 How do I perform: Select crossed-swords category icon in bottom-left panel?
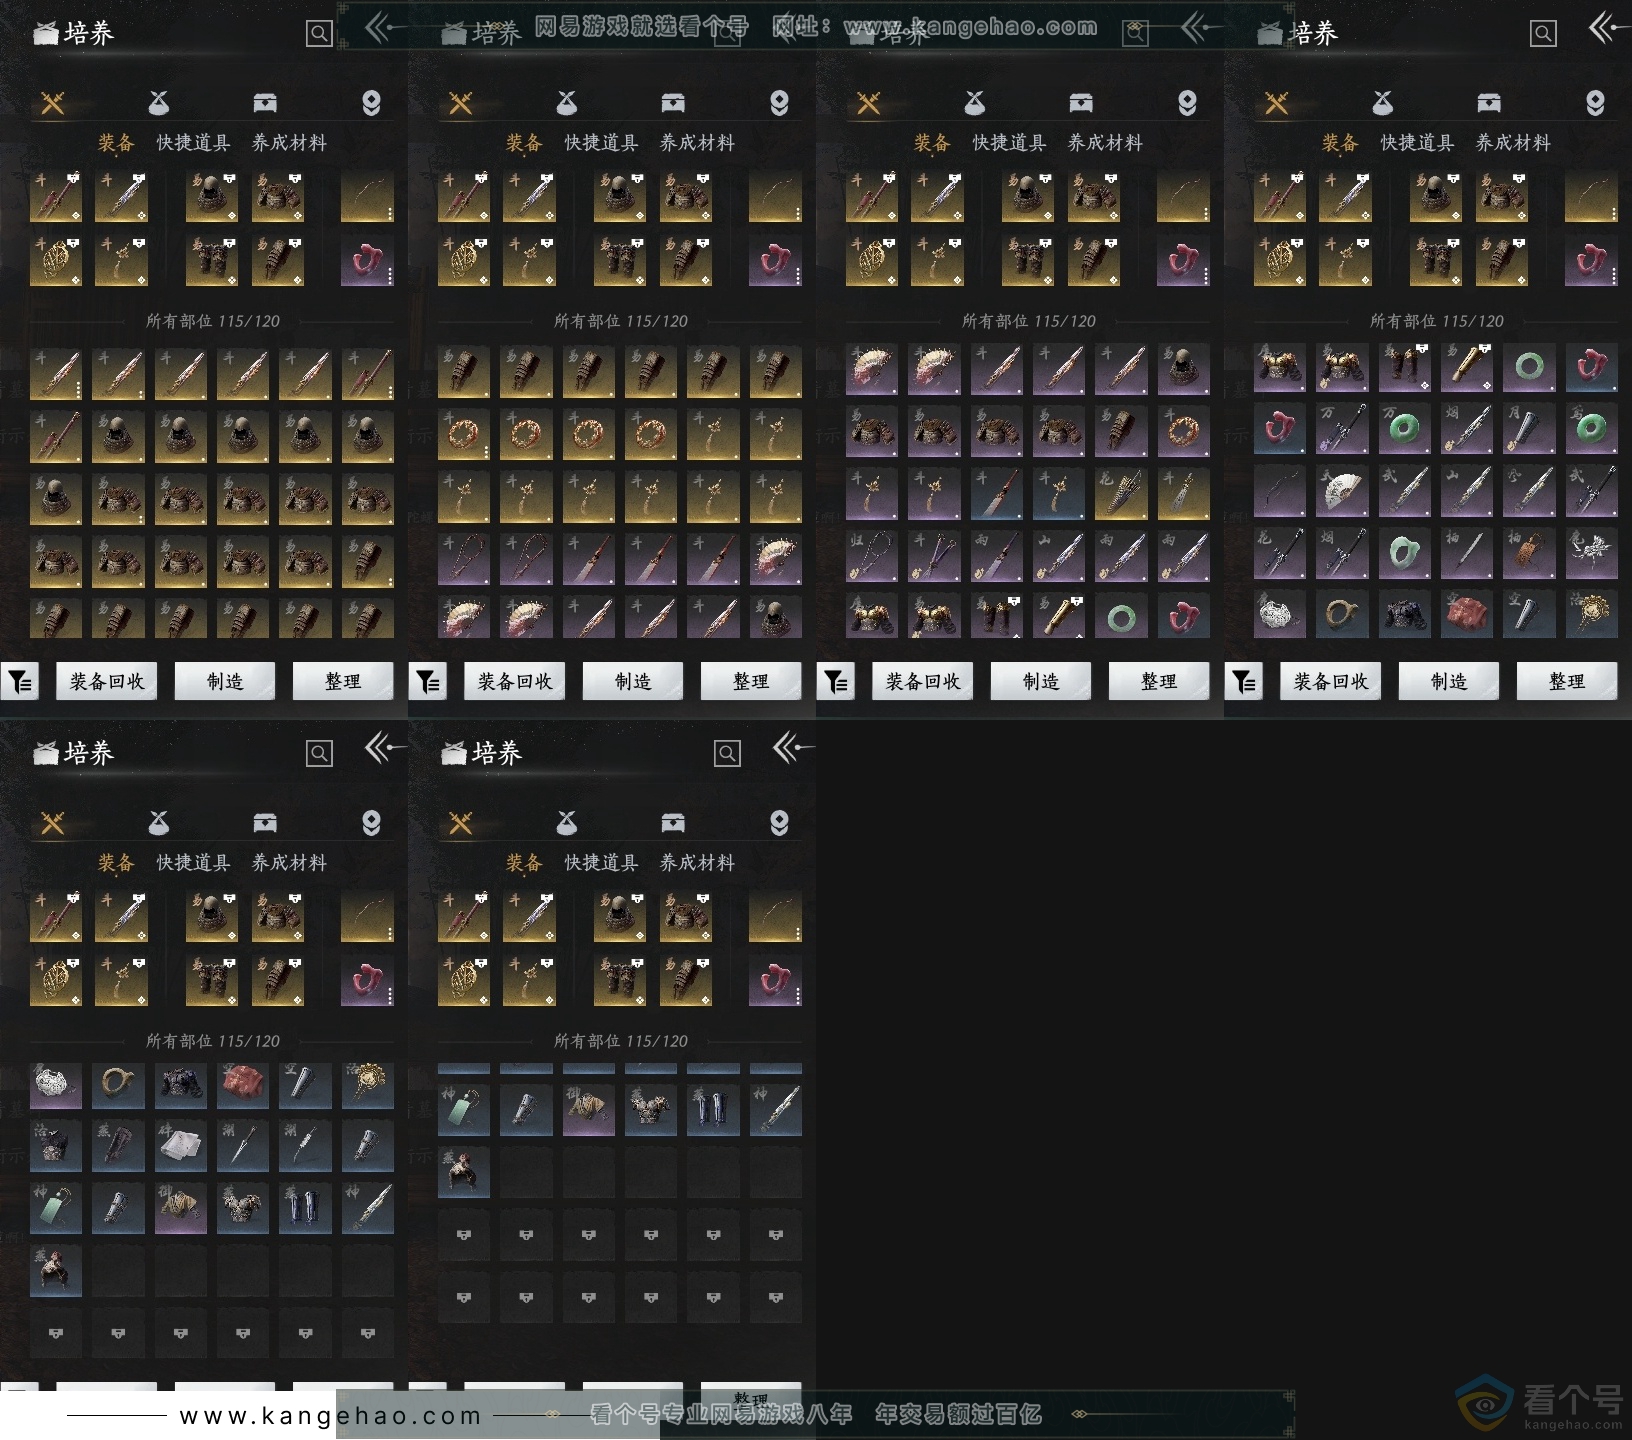(x=53, y=823)
